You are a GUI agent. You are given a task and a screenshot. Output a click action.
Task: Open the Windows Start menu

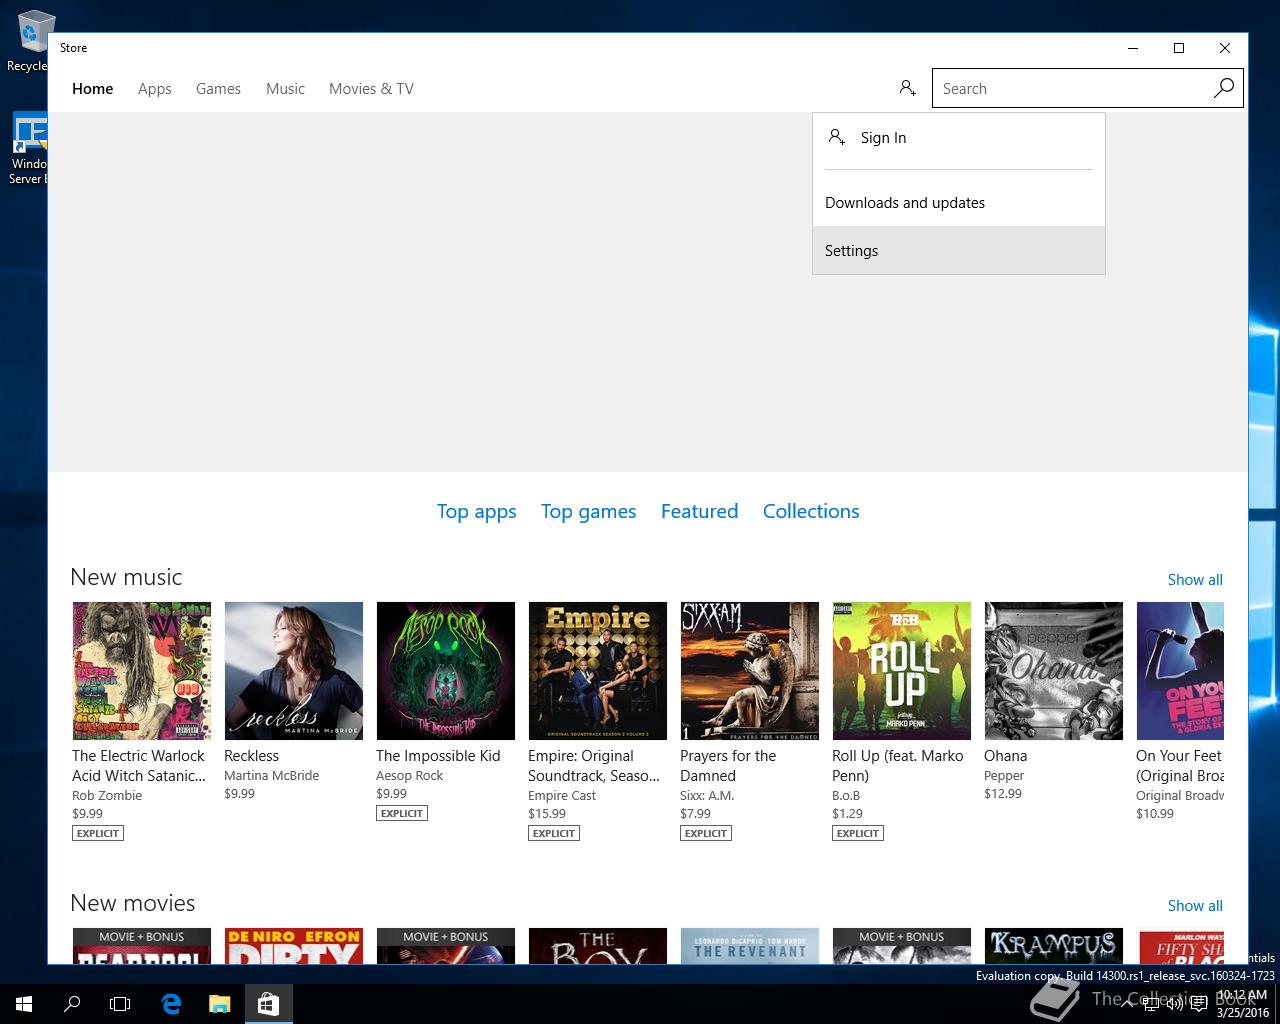click(24, 1003)
